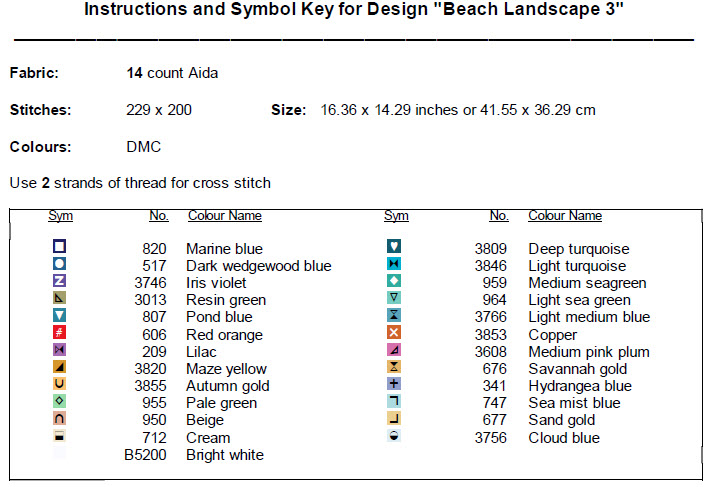Select the Hydrangea blue plus symbol
This screenshot has width=712, height=487.
coord(395,385)
